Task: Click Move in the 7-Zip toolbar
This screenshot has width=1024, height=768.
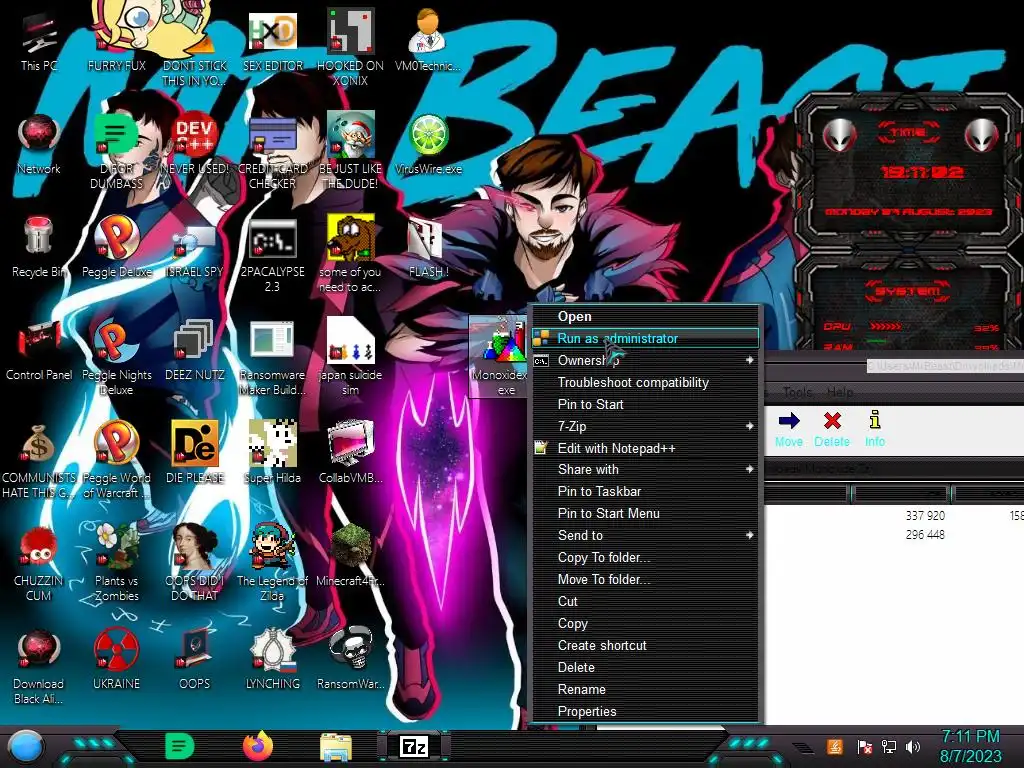Action: pyautogui.click(x=789, y=430)
